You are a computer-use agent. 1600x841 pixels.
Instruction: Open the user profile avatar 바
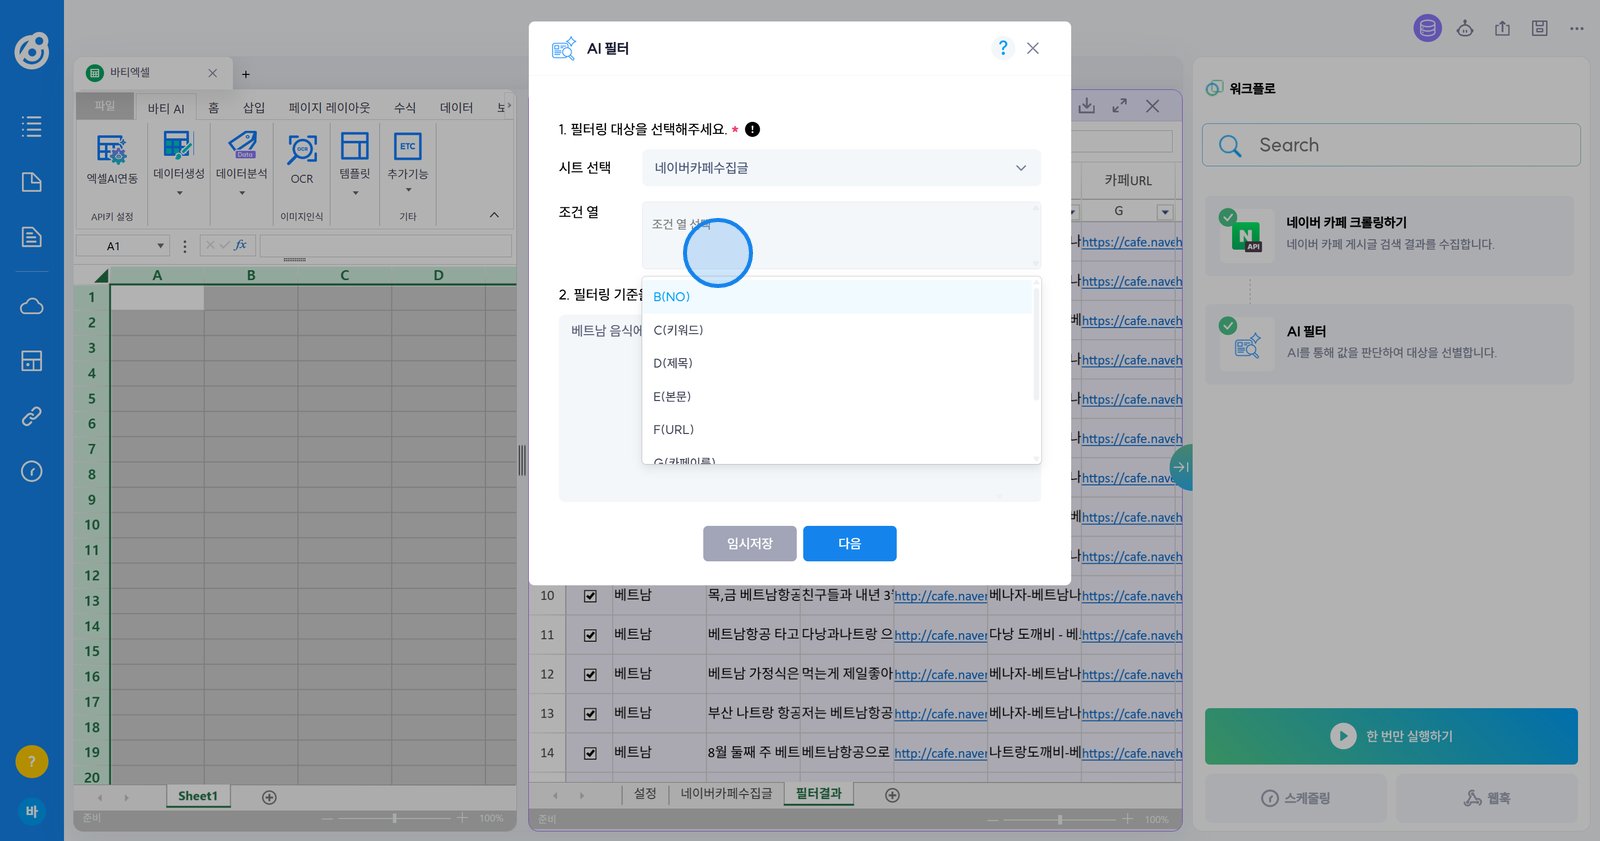[x=31, y=811]
